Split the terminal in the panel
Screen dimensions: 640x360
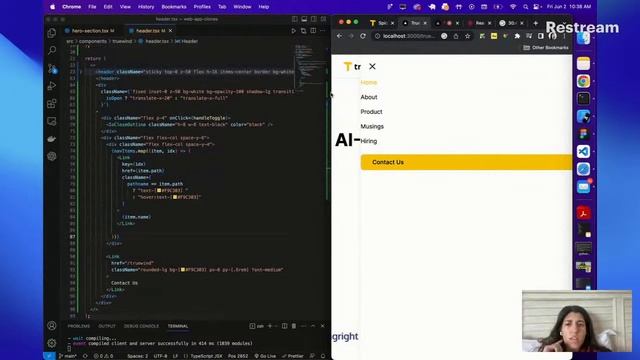[x=284, y=326]
